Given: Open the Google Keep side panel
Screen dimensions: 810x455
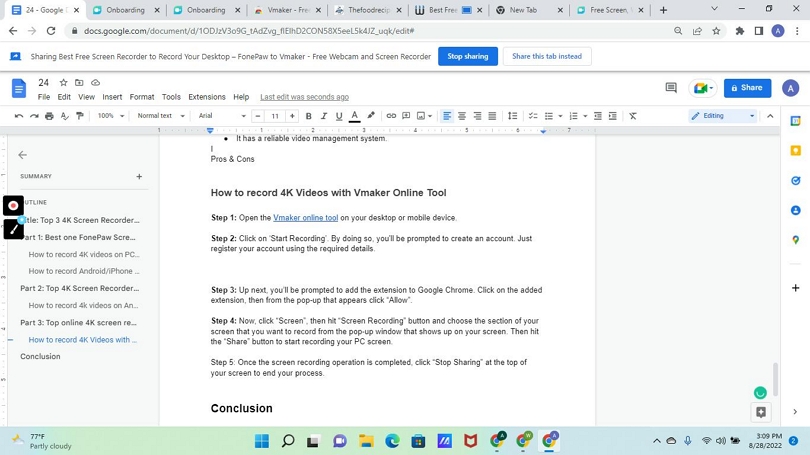Looking at the screenshot, I should (796, 151).
